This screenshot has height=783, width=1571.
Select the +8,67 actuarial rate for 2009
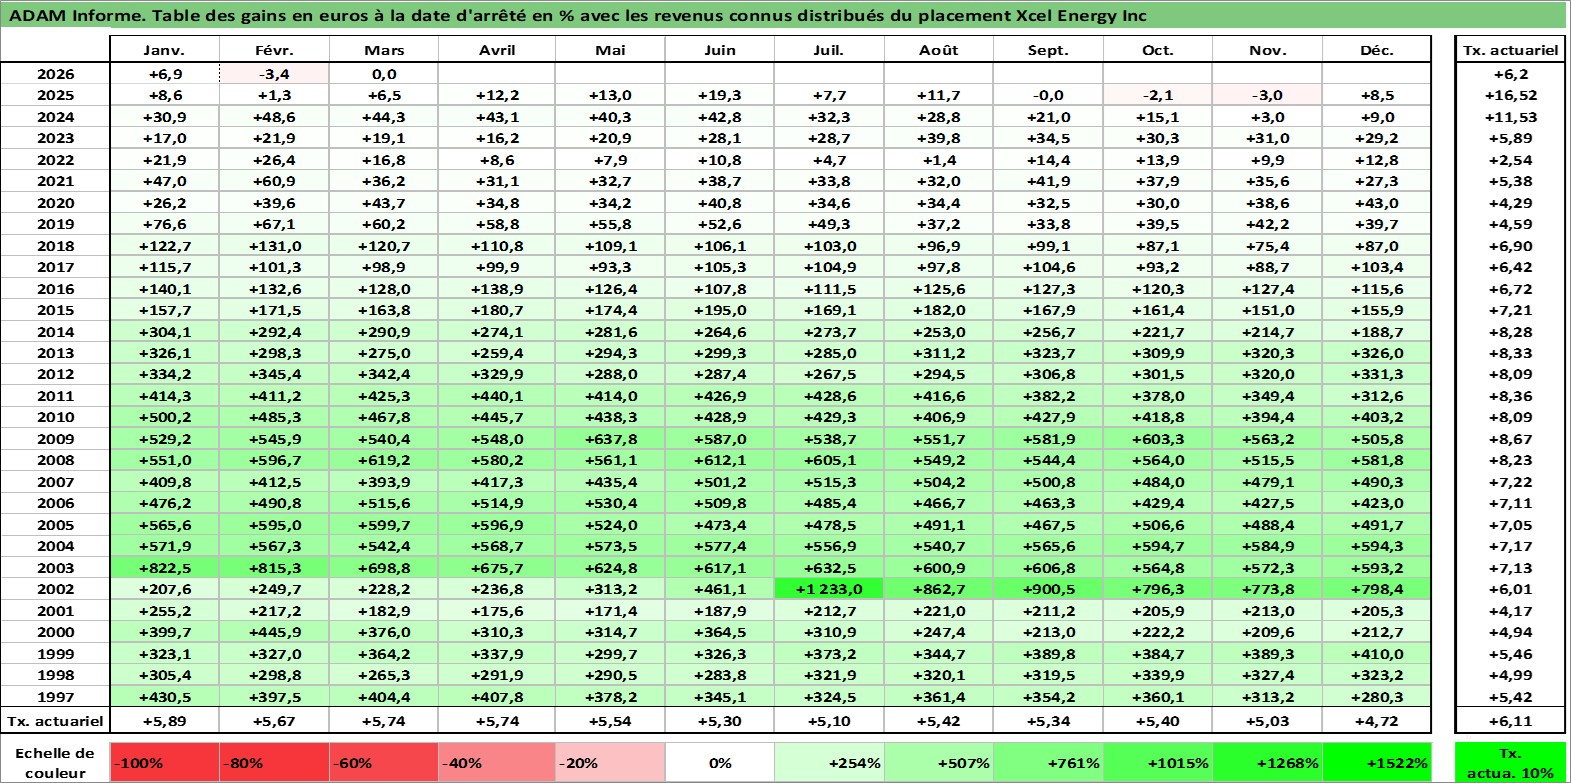[1510, 439]
